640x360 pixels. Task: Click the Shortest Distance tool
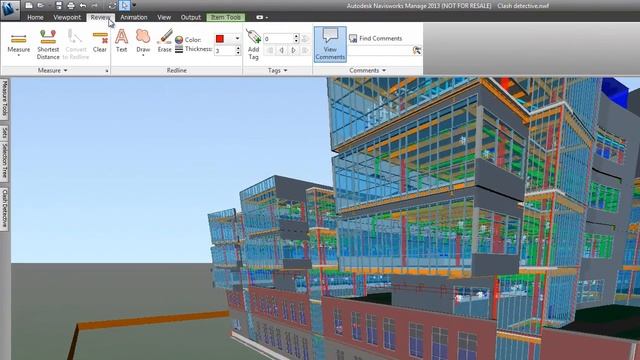coord(48,44)
